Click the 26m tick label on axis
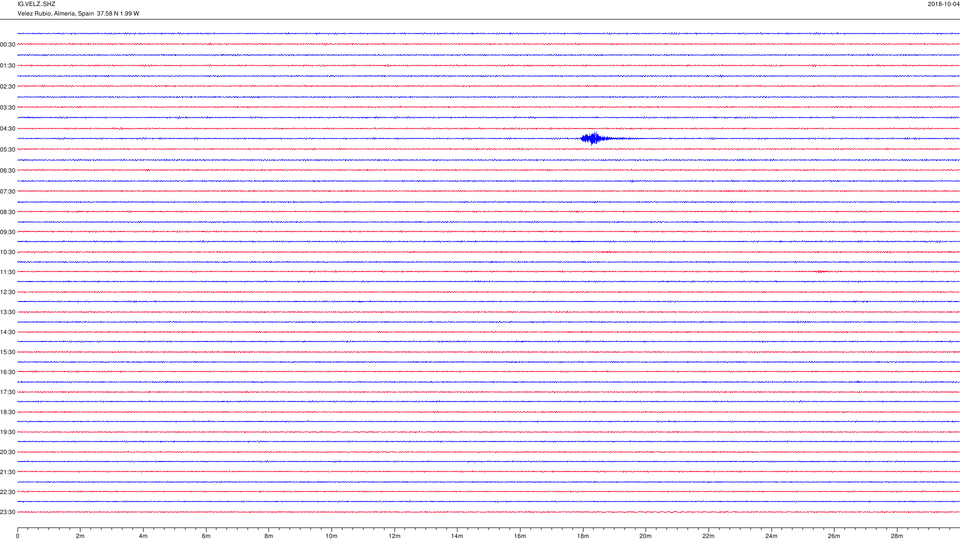 click(834, 536)
